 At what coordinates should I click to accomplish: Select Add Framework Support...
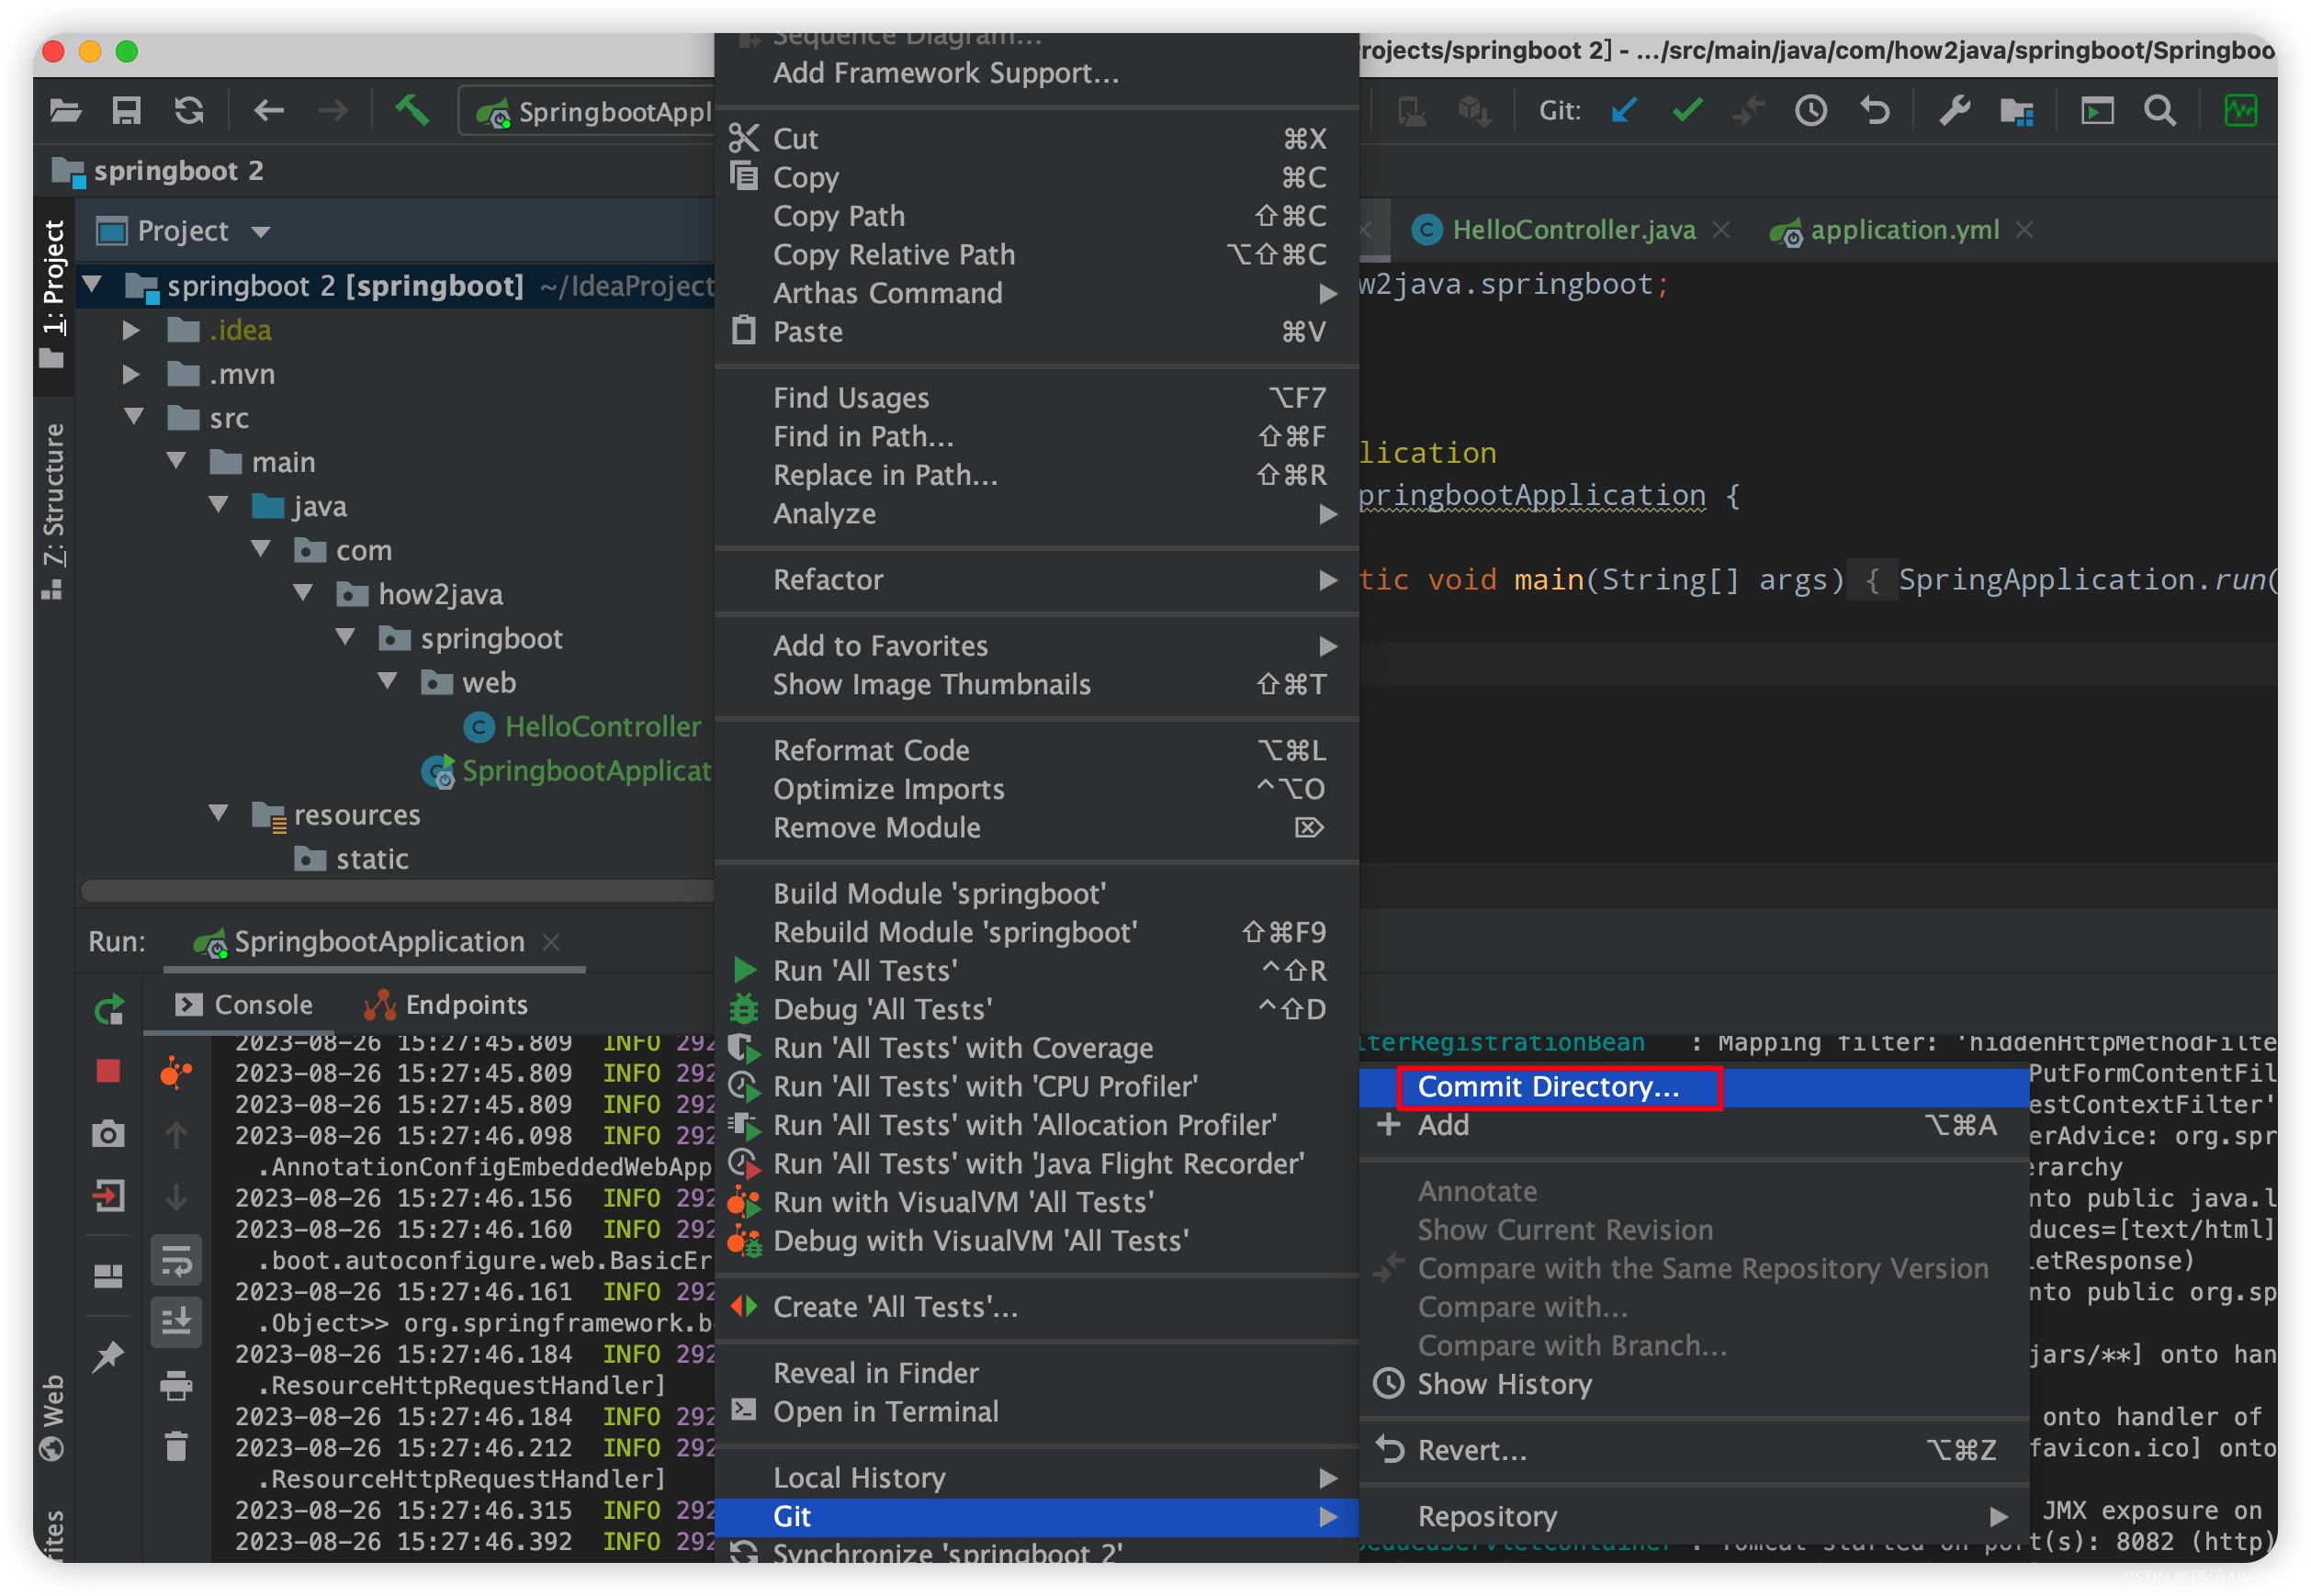(x=1037, y=73)
